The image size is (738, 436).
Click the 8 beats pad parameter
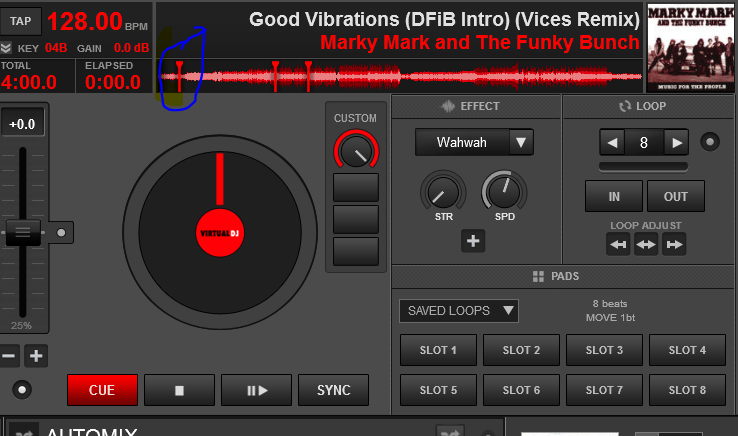[610, 304]
